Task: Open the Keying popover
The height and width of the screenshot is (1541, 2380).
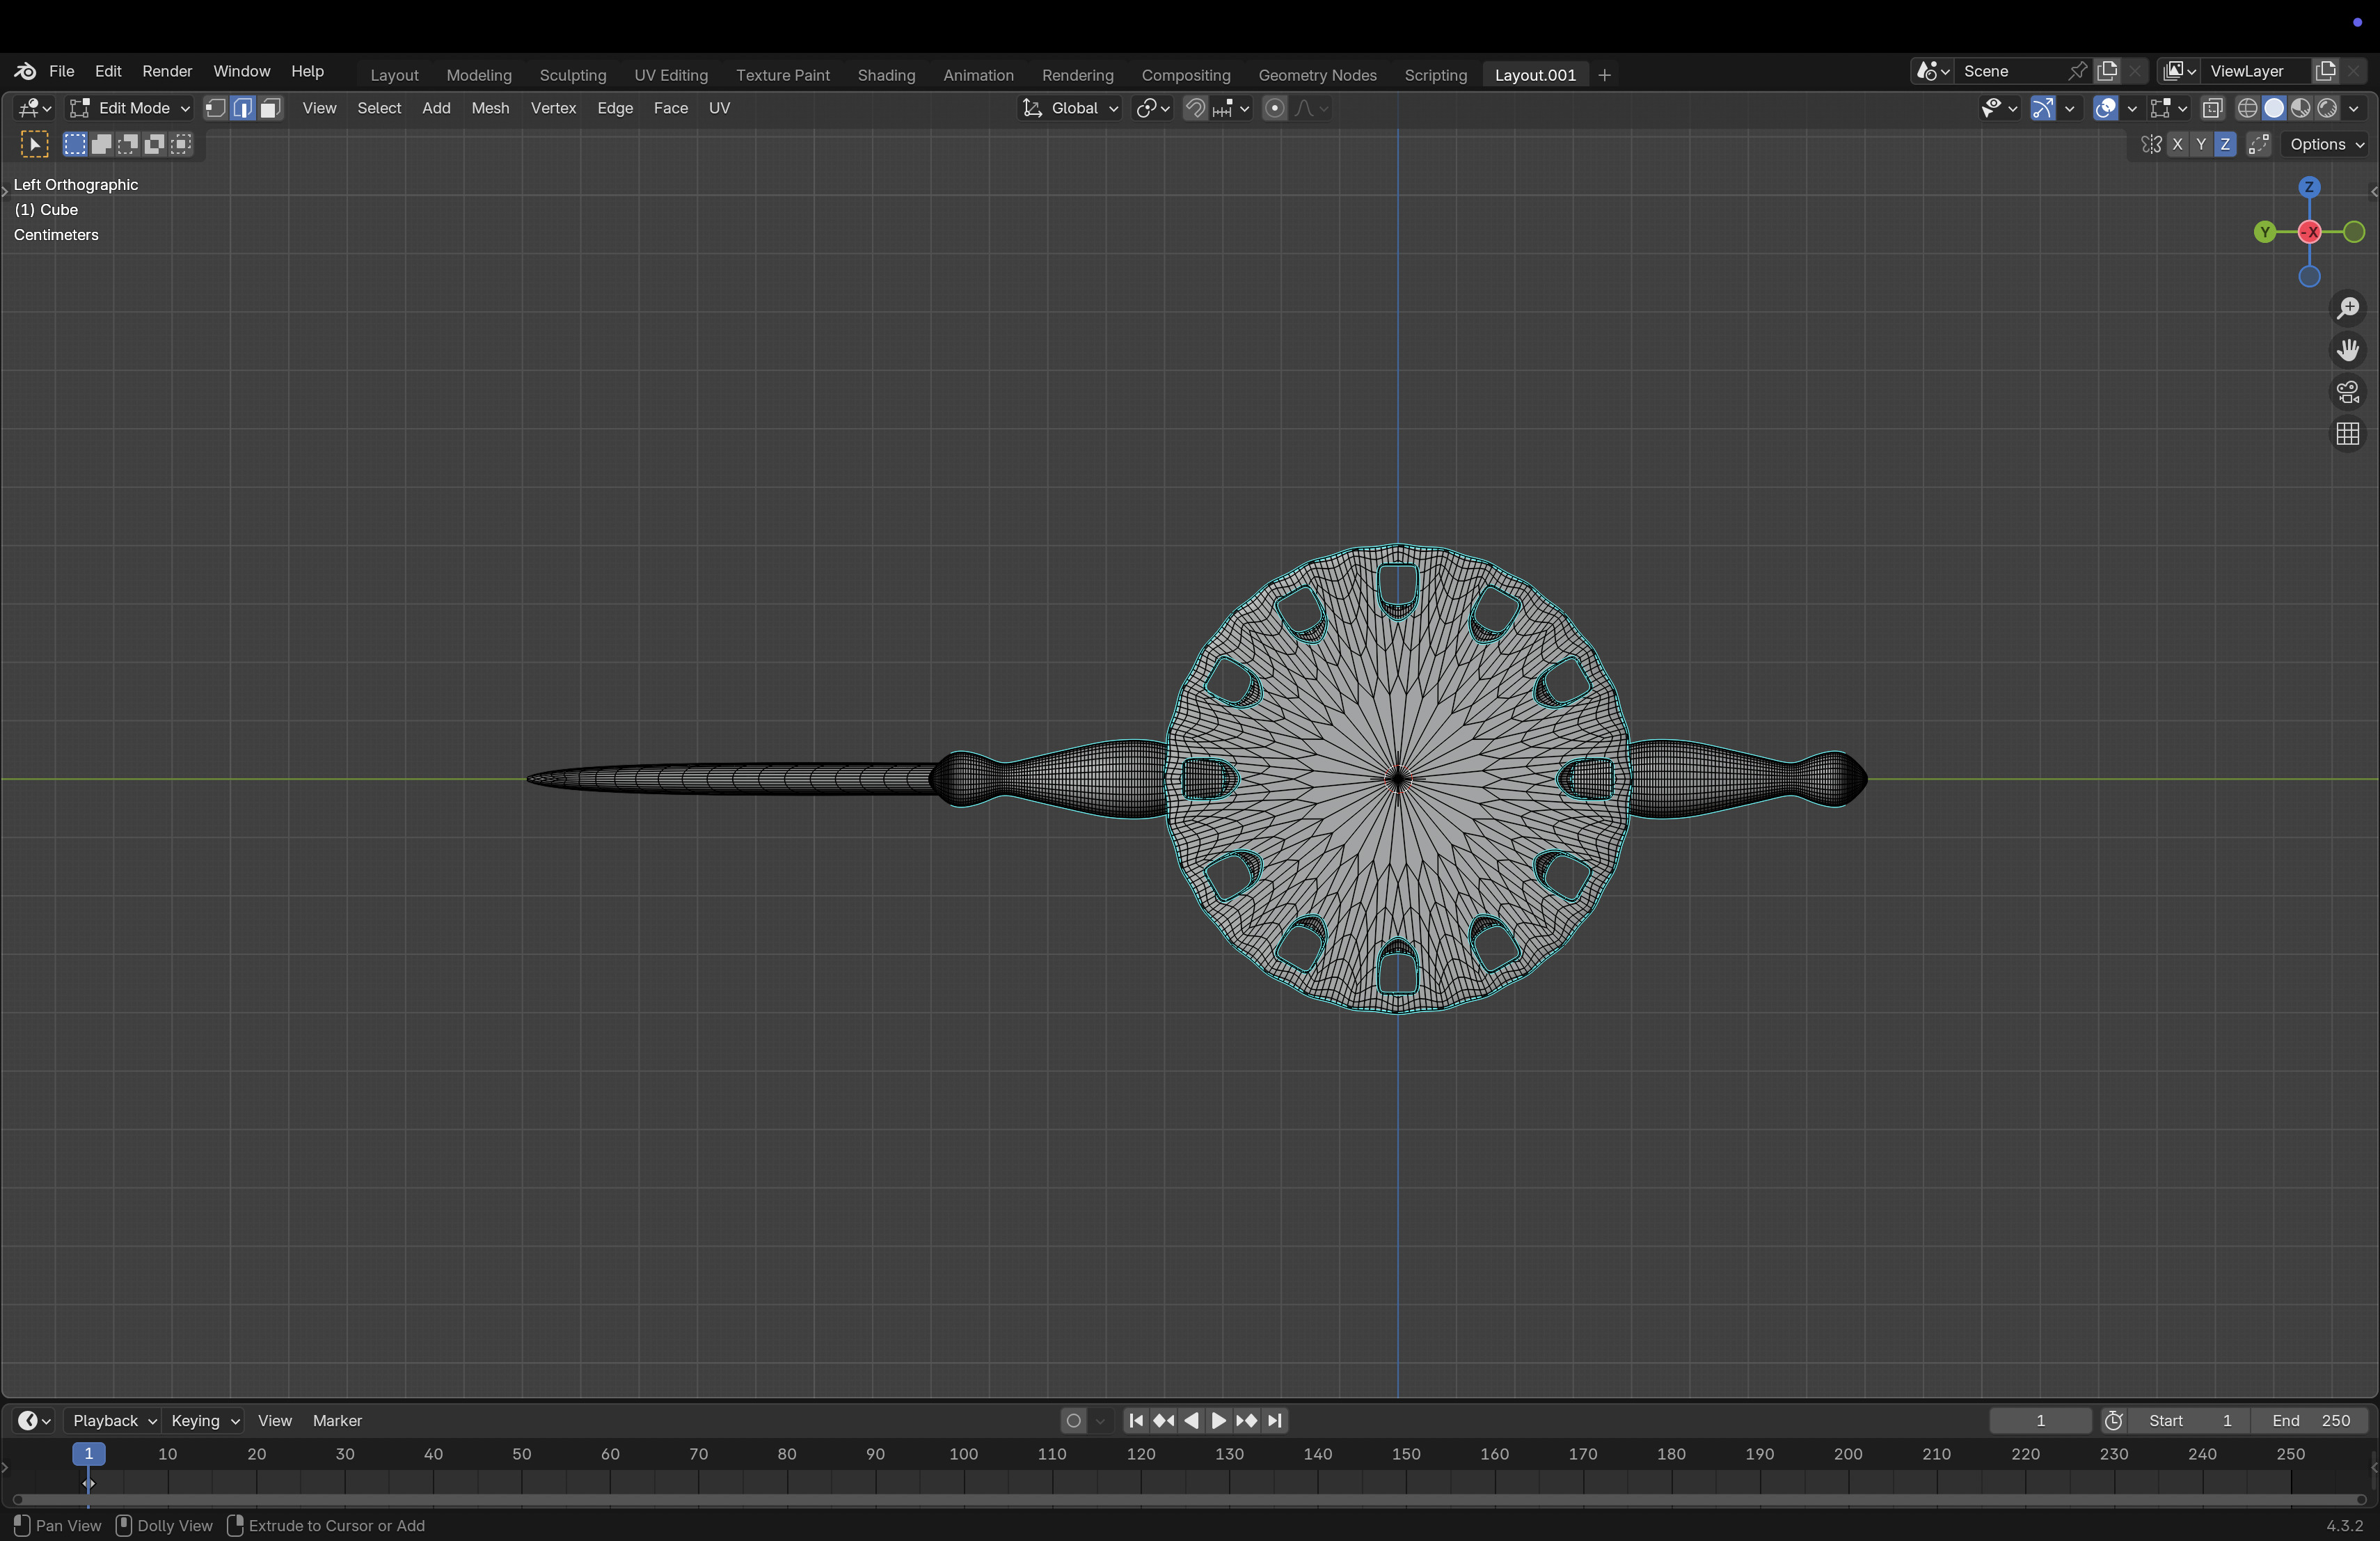Action: point(204,1421)
